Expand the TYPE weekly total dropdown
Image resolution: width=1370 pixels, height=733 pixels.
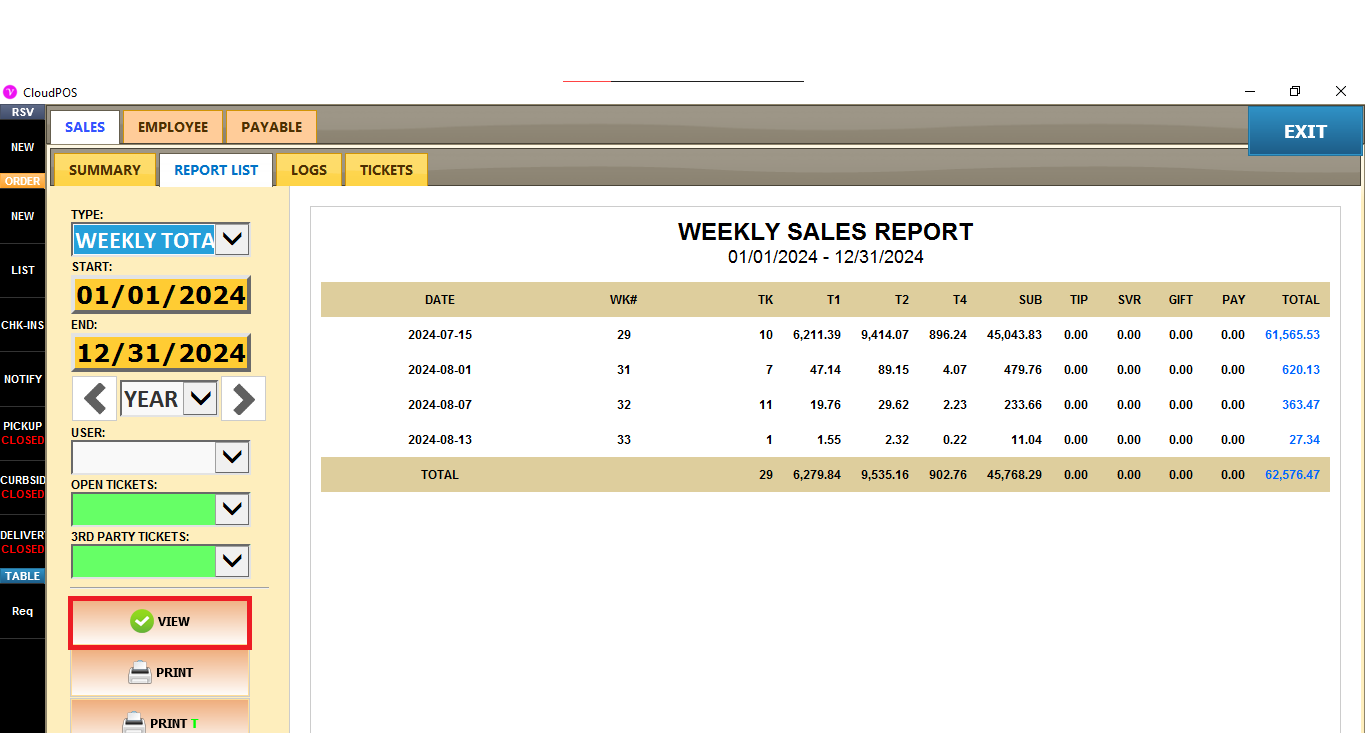pos(232,240)
